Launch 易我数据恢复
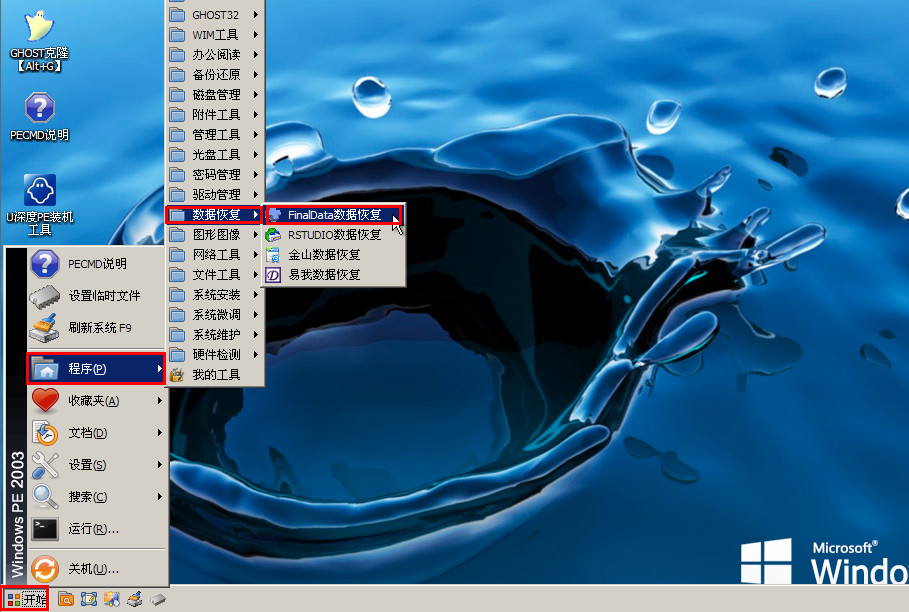Image resolution: width=909 pixels, height=612 pixels. [334, 274]
